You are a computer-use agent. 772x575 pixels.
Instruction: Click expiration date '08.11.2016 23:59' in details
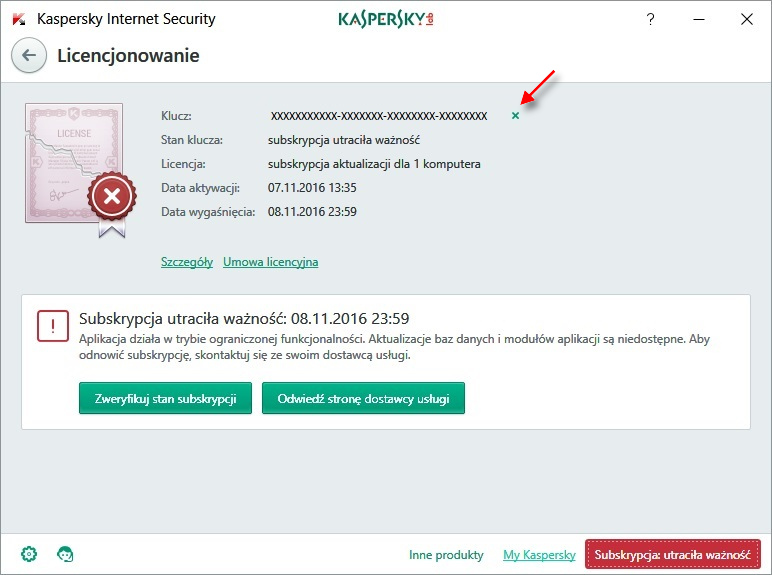click(x=312, y=212)
